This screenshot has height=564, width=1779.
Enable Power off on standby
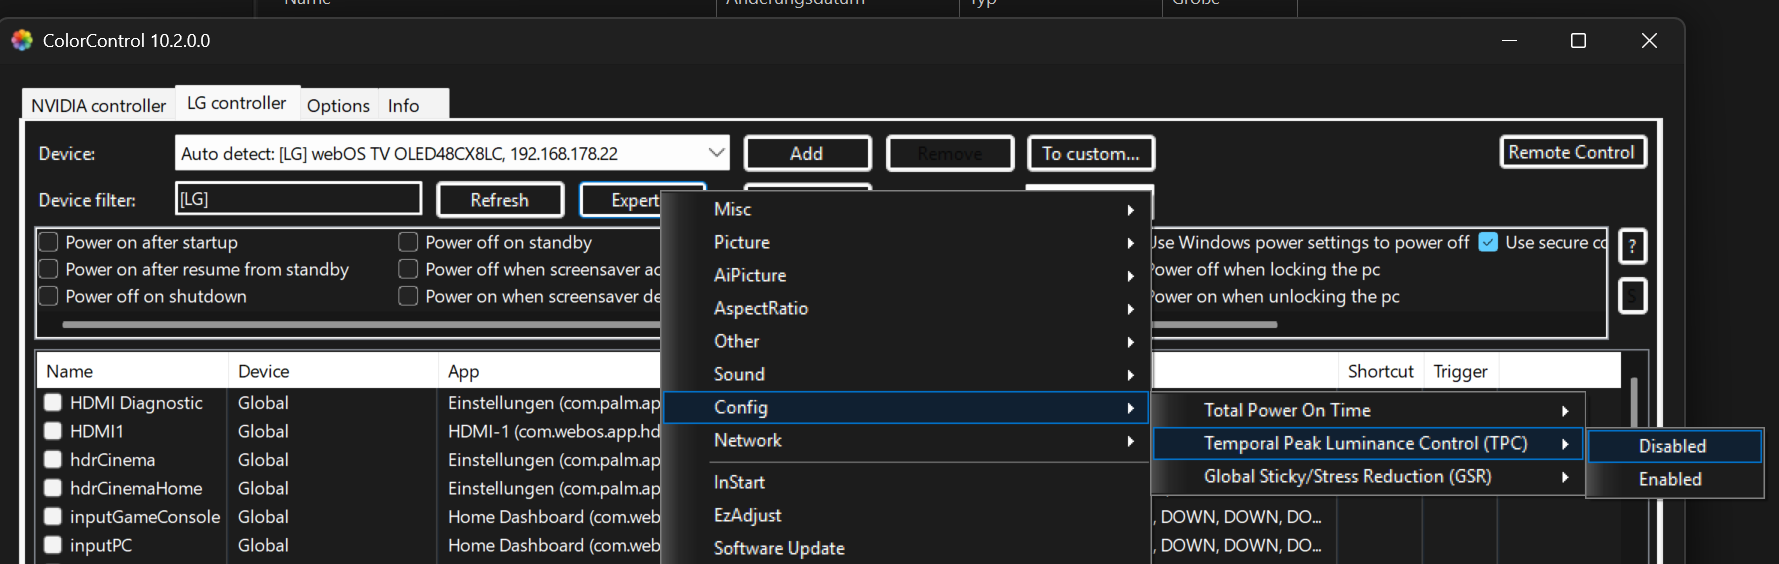(x=408, y=242)
